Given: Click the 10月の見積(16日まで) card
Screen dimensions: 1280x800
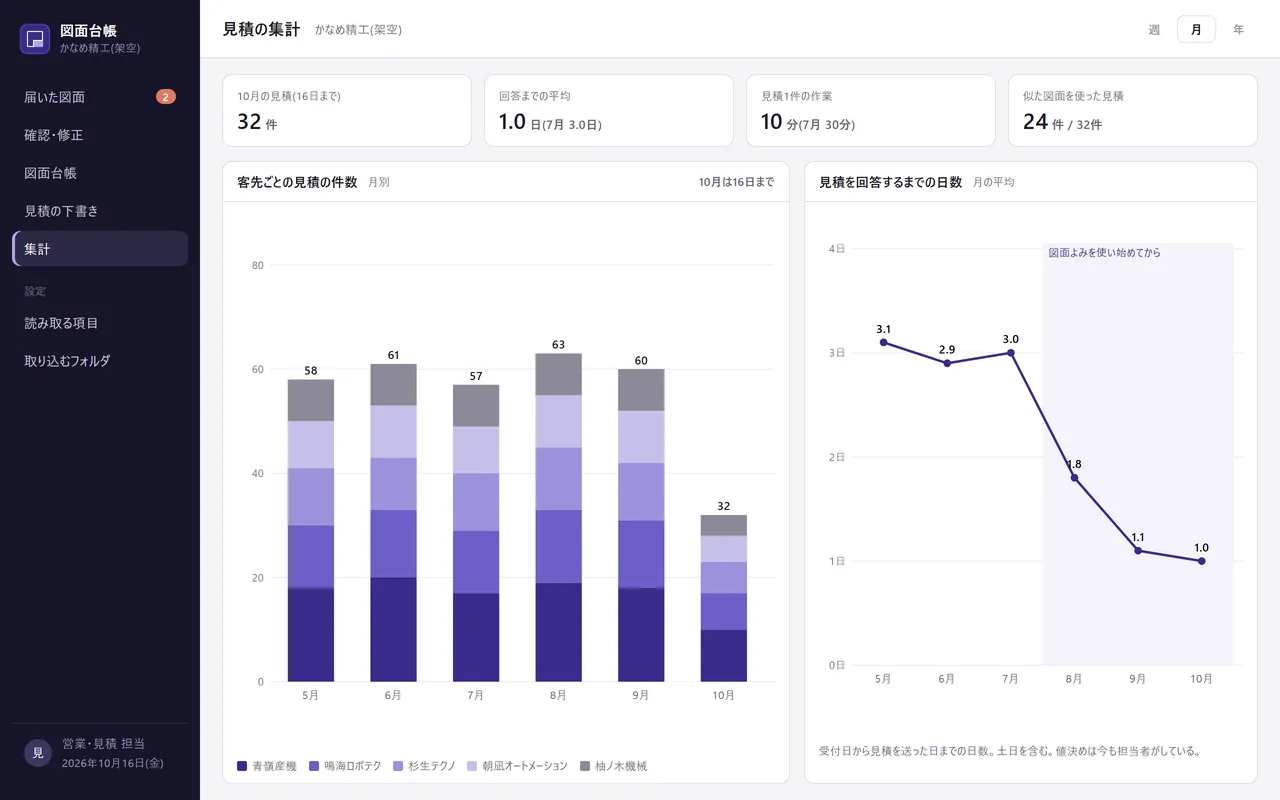Looking at the screenshot, I should tap(347, 110).
